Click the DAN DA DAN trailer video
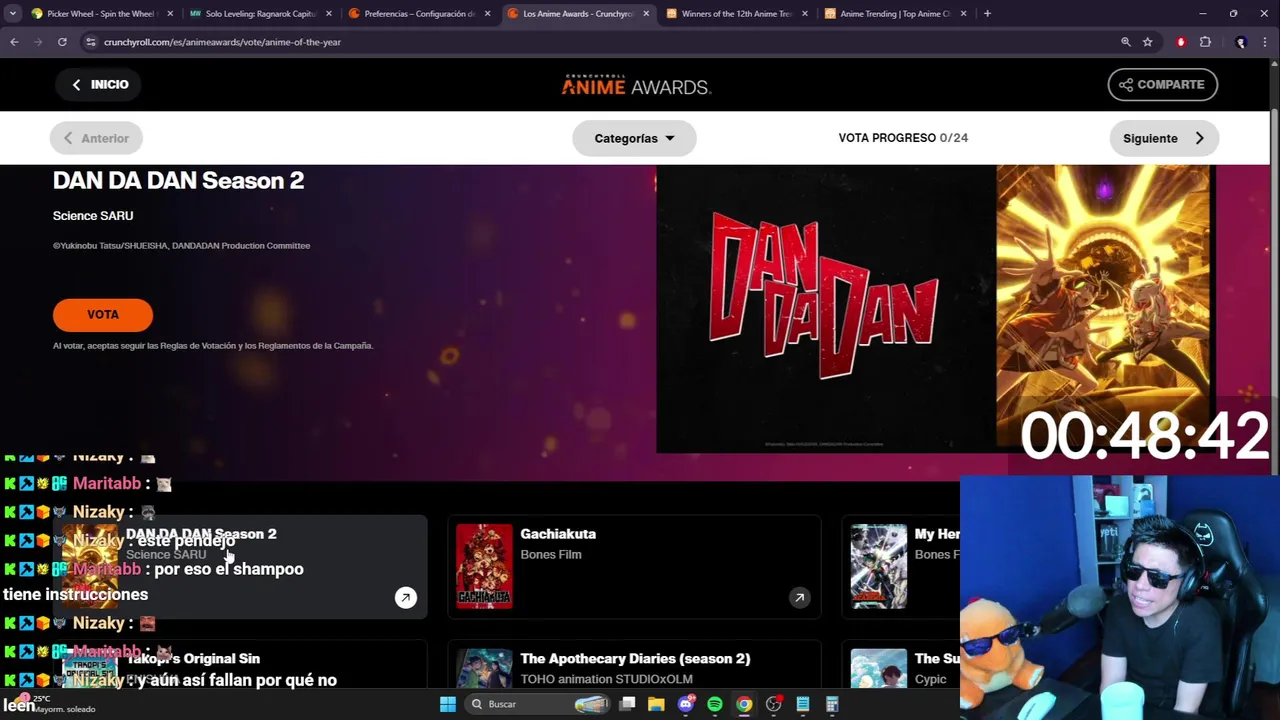Screen dimensions: 1280x720 click(825, 310)
